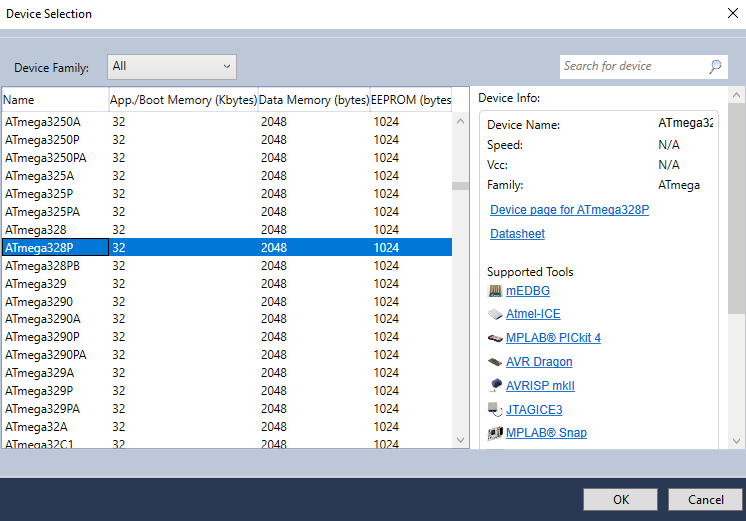This screenshot has width=746, height=521.
Task: Select the ATmega329 row
Action: pyautogui.click(x=227, y=284)
